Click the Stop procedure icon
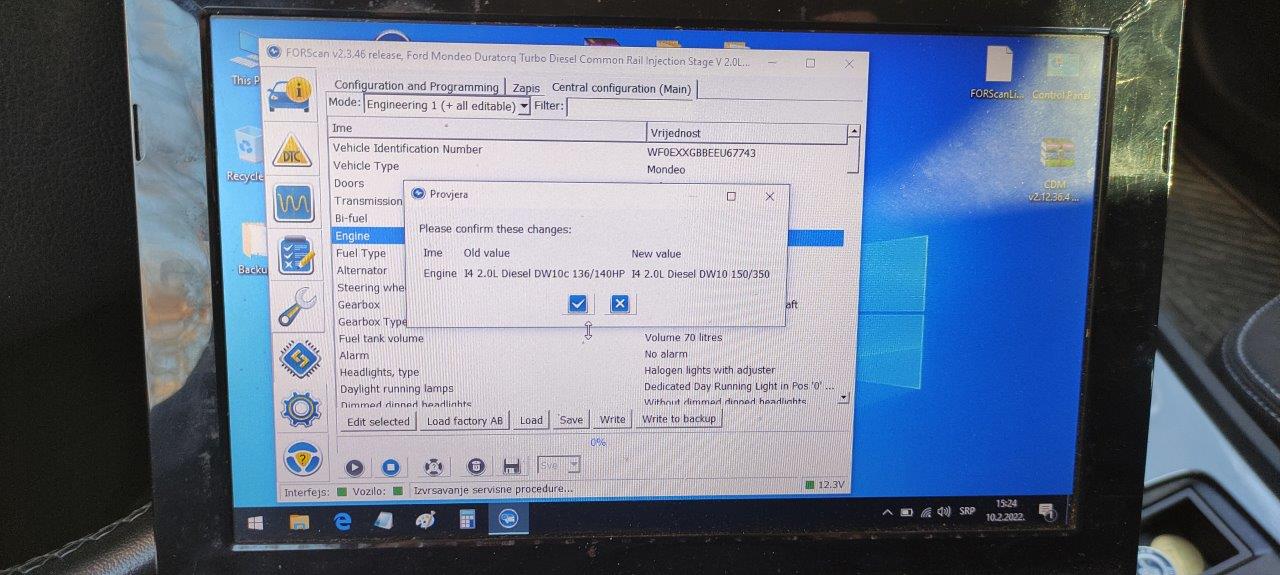 tap(391, 467)
